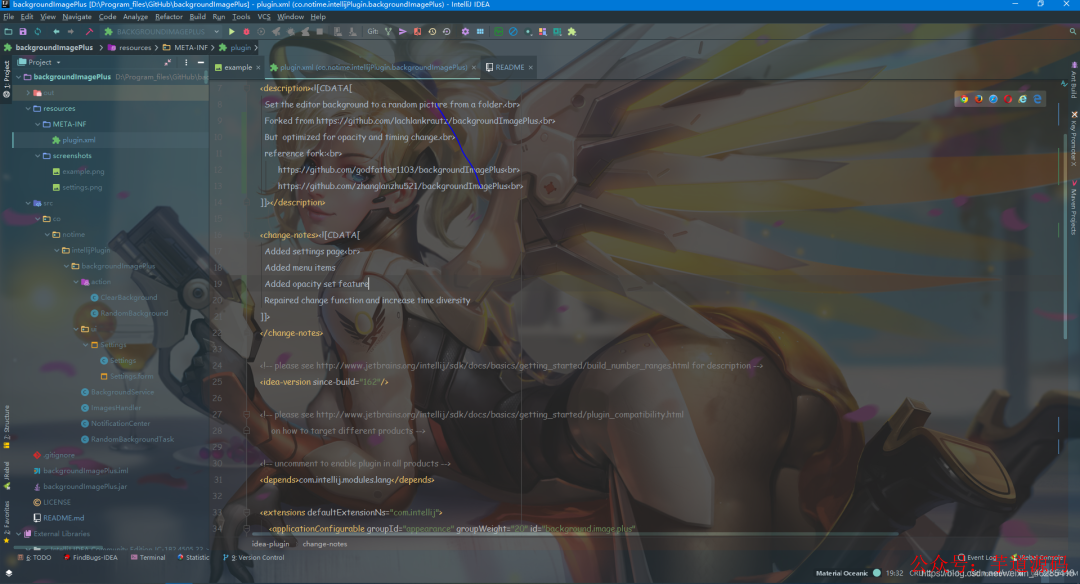Screen dimensions: 1080x584
Task: Run the BACKGROUNDIMAGEPLUS configuration
Action: pyautogui.click(x=232, y=31)
